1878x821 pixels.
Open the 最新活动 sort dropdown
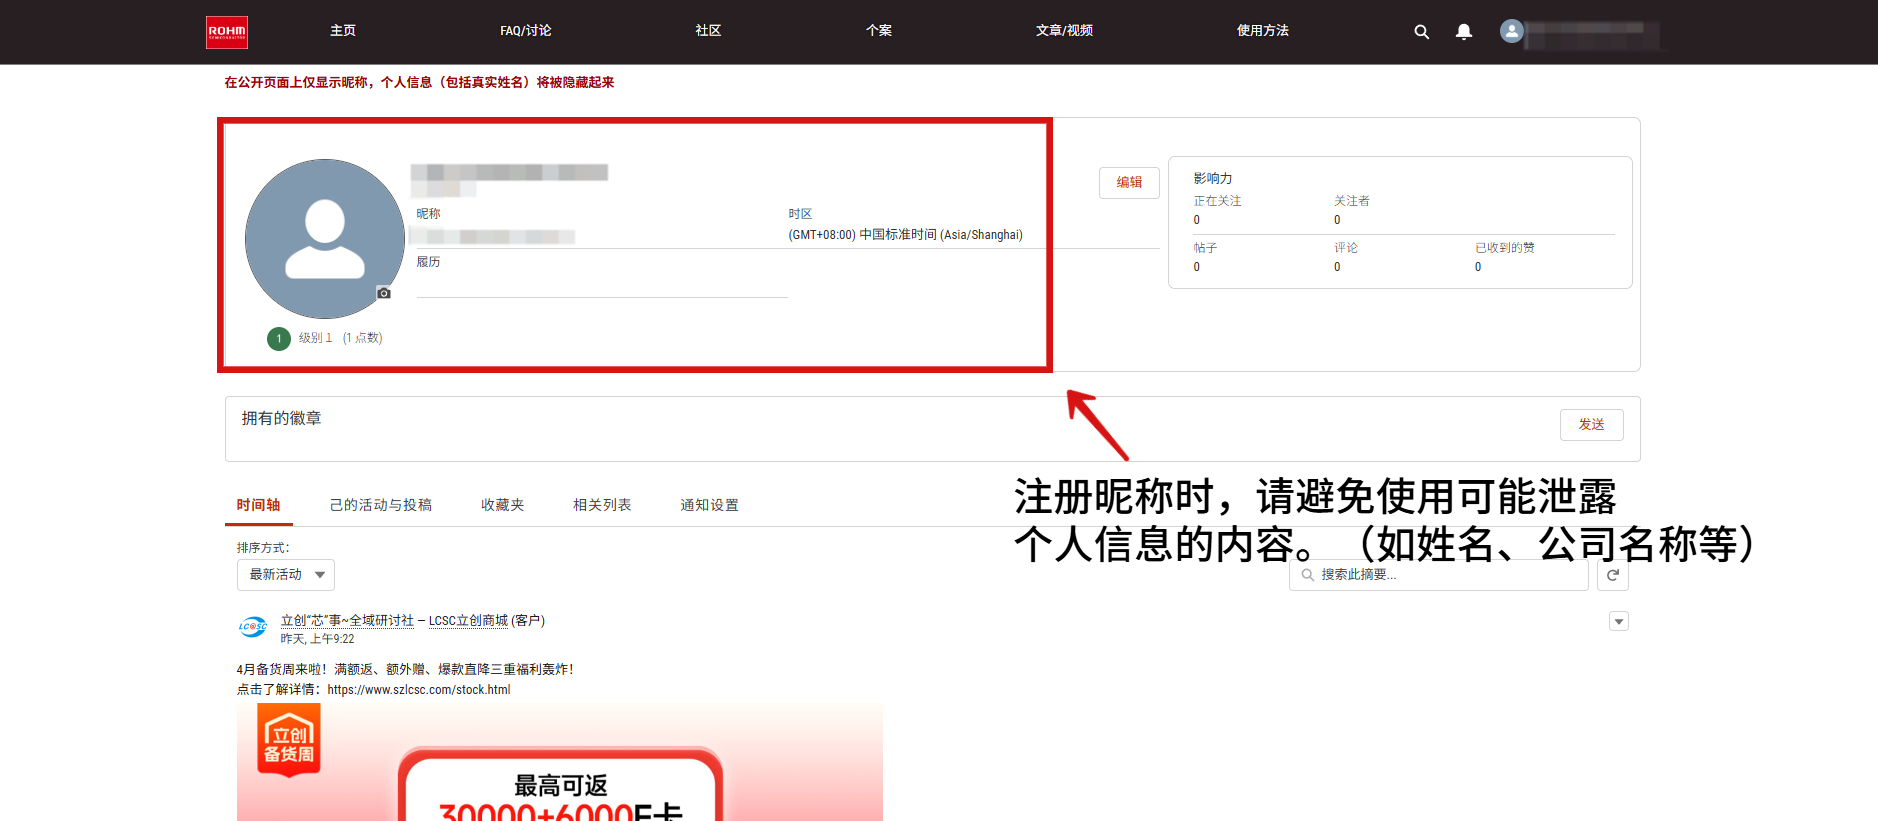pos(286,575)
